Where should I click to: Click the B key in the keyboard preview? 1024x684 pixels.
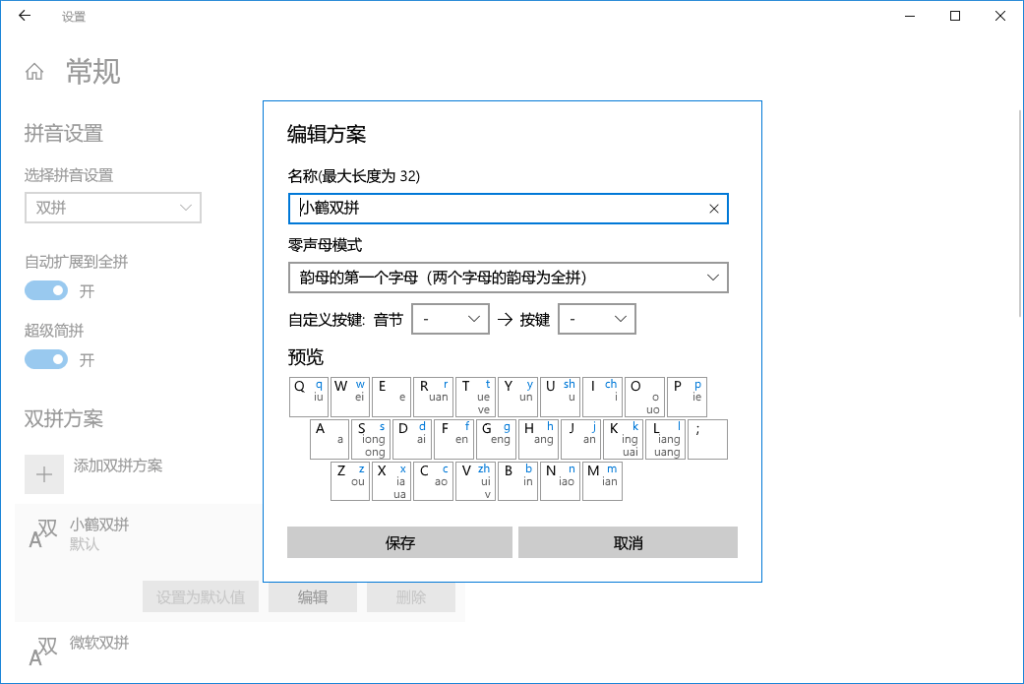tap(517, 481)
